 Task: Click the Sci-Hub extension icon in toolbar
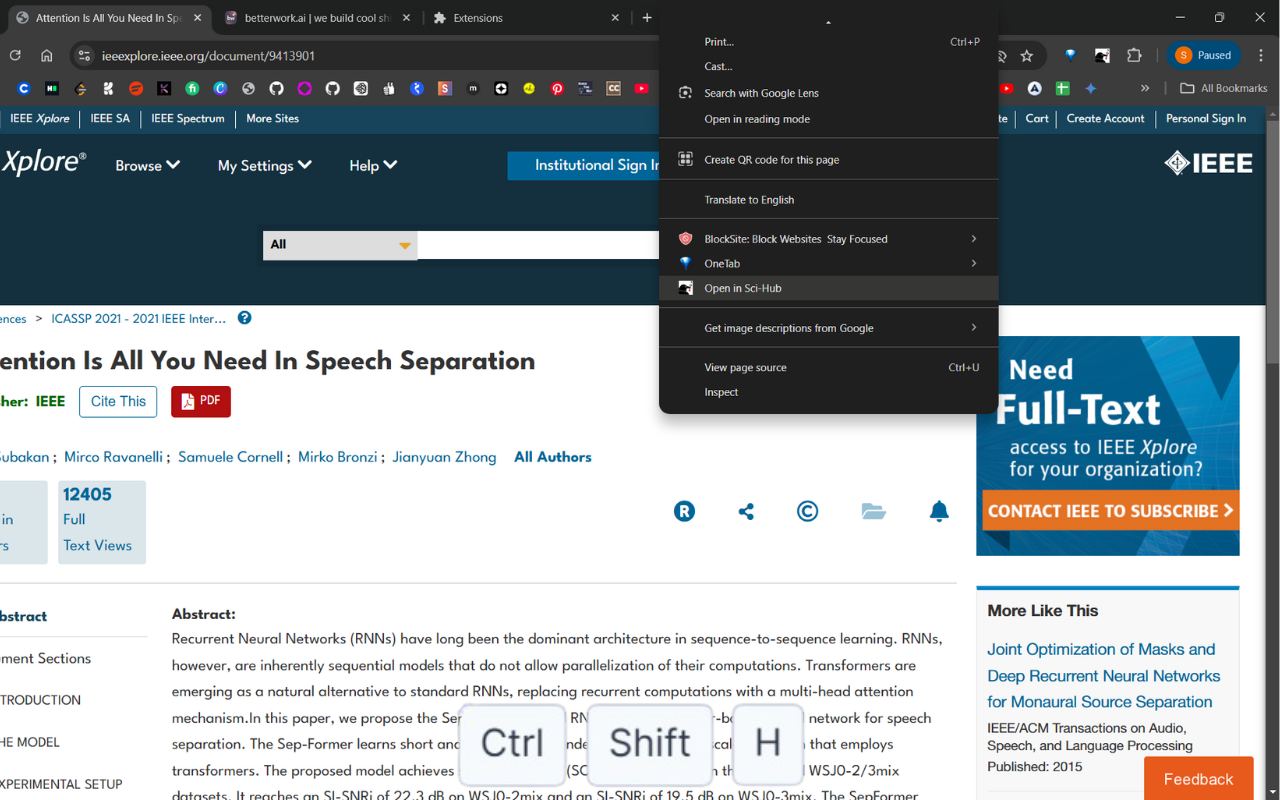(x=1102, y=56)
